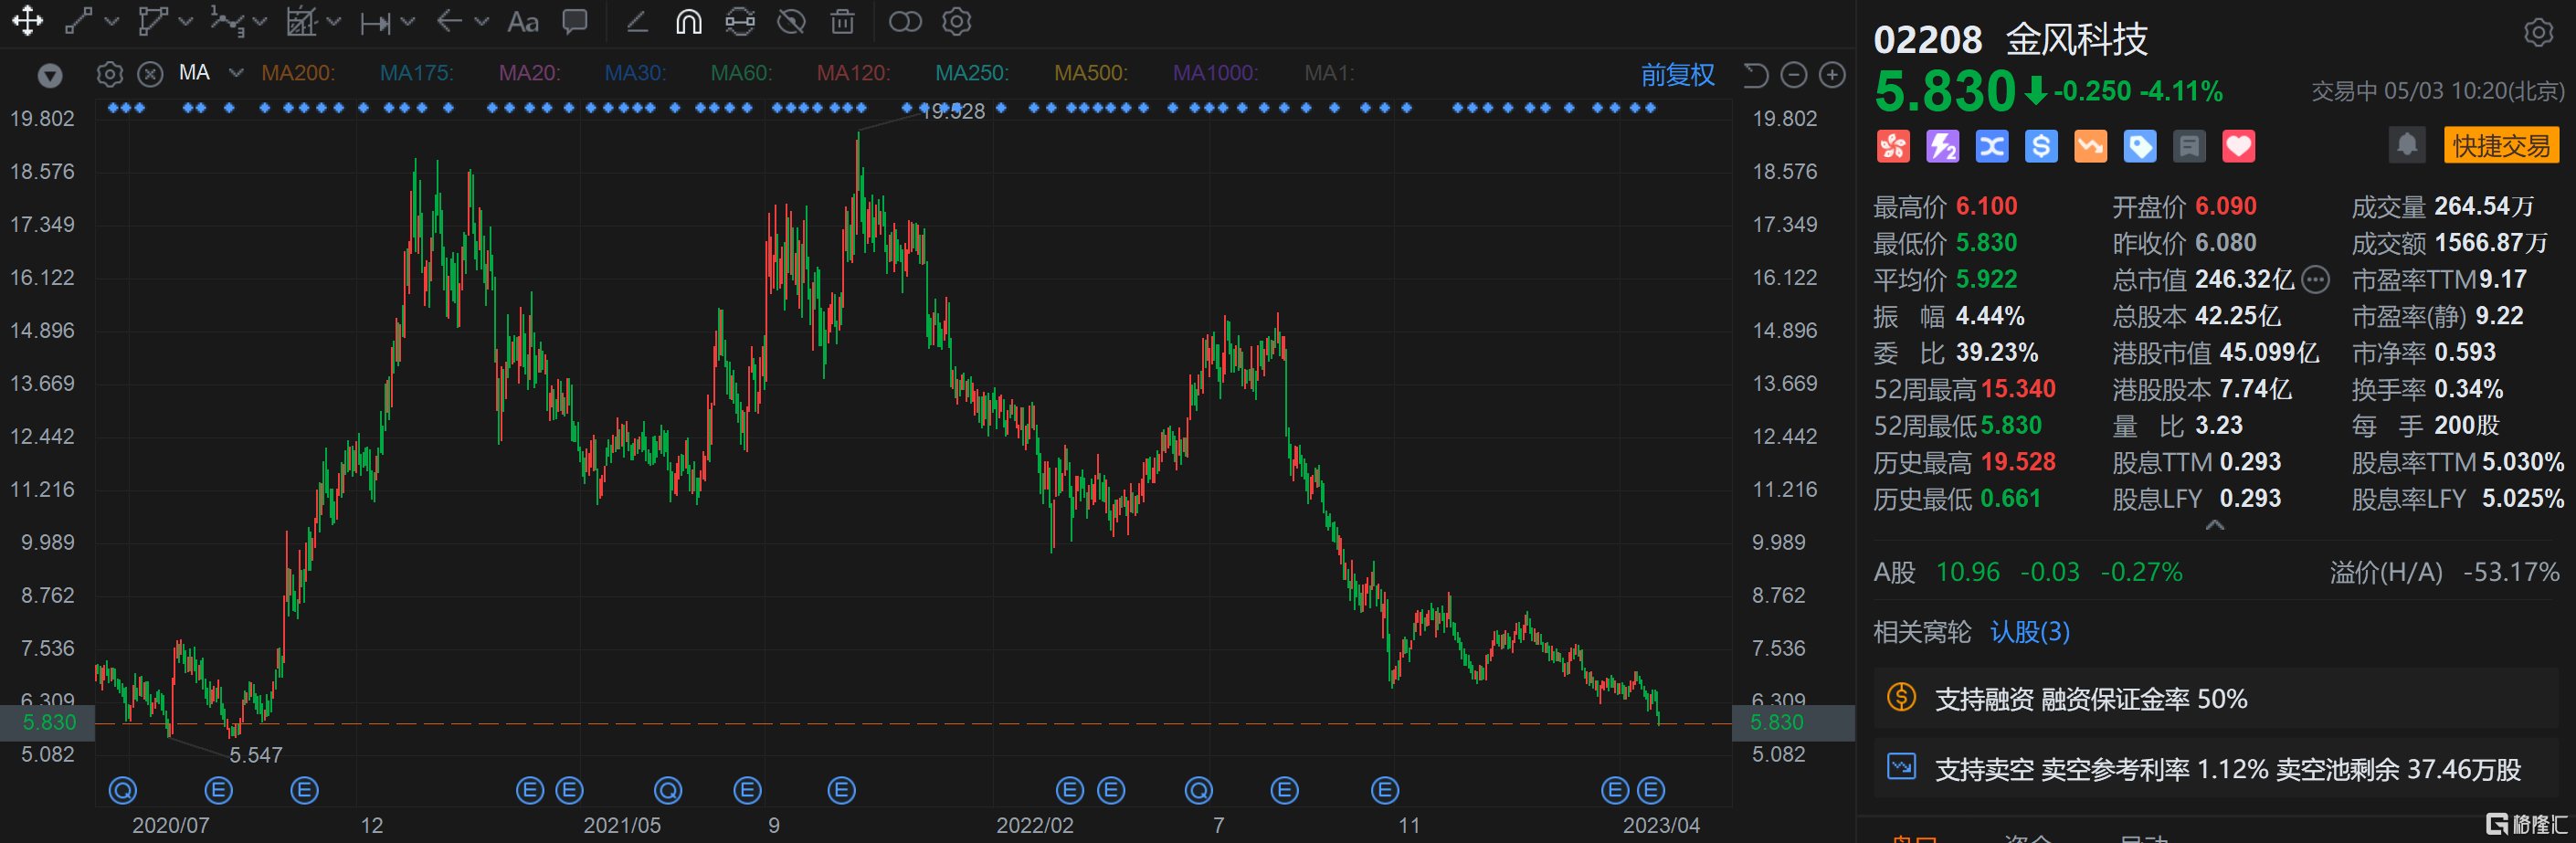Click the MA1000 legend label
This screenshot has width=2576, height=843.
(x=1215, y=73)
